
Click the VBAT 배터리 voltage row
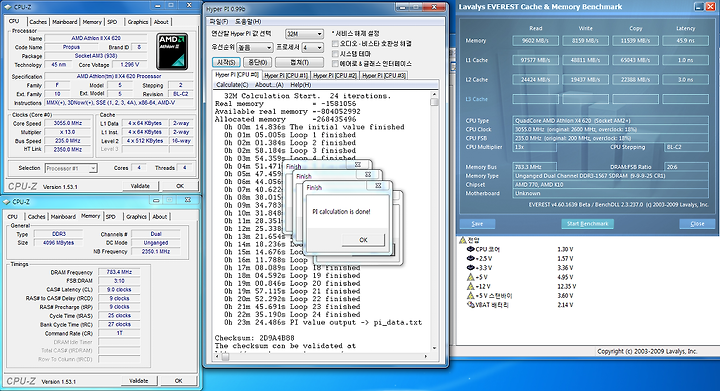520,305
